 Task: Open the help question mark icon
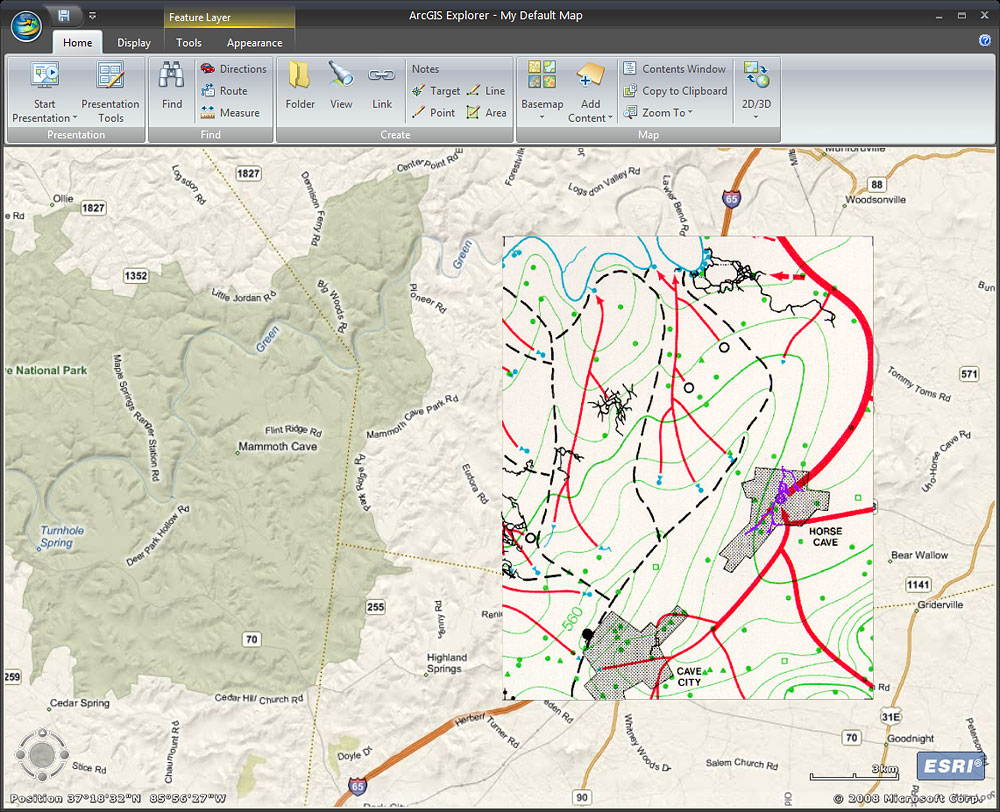984,40
